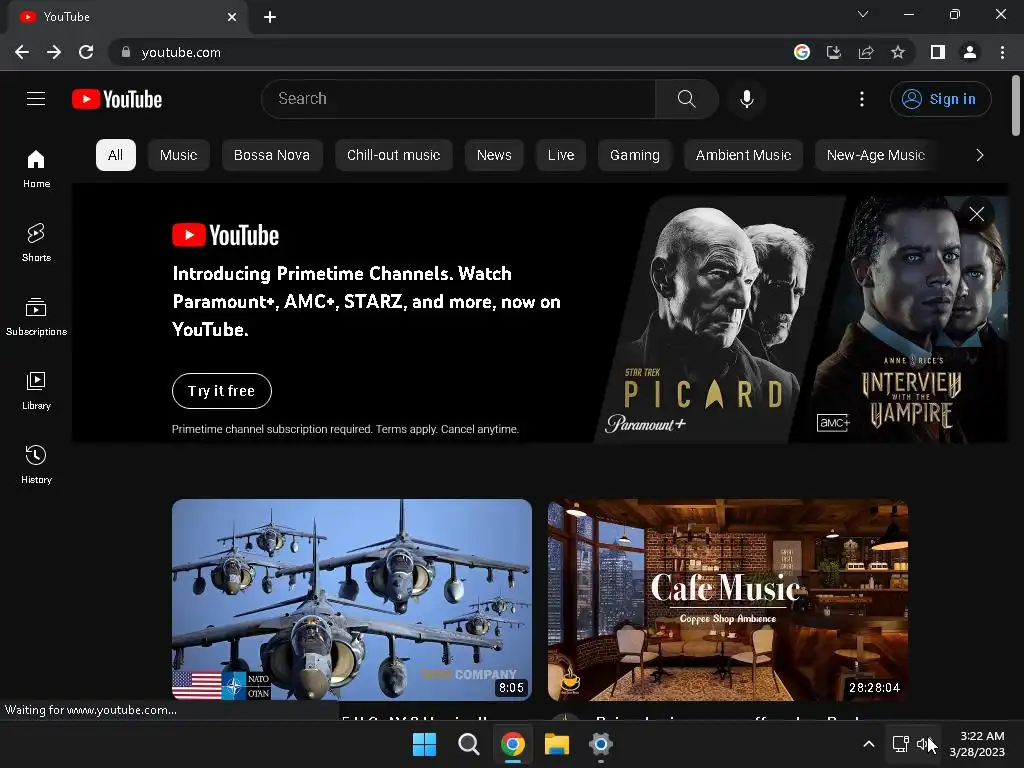Start voice search with the microphone icon
The image size is (1024, 768).
point(746,99)
